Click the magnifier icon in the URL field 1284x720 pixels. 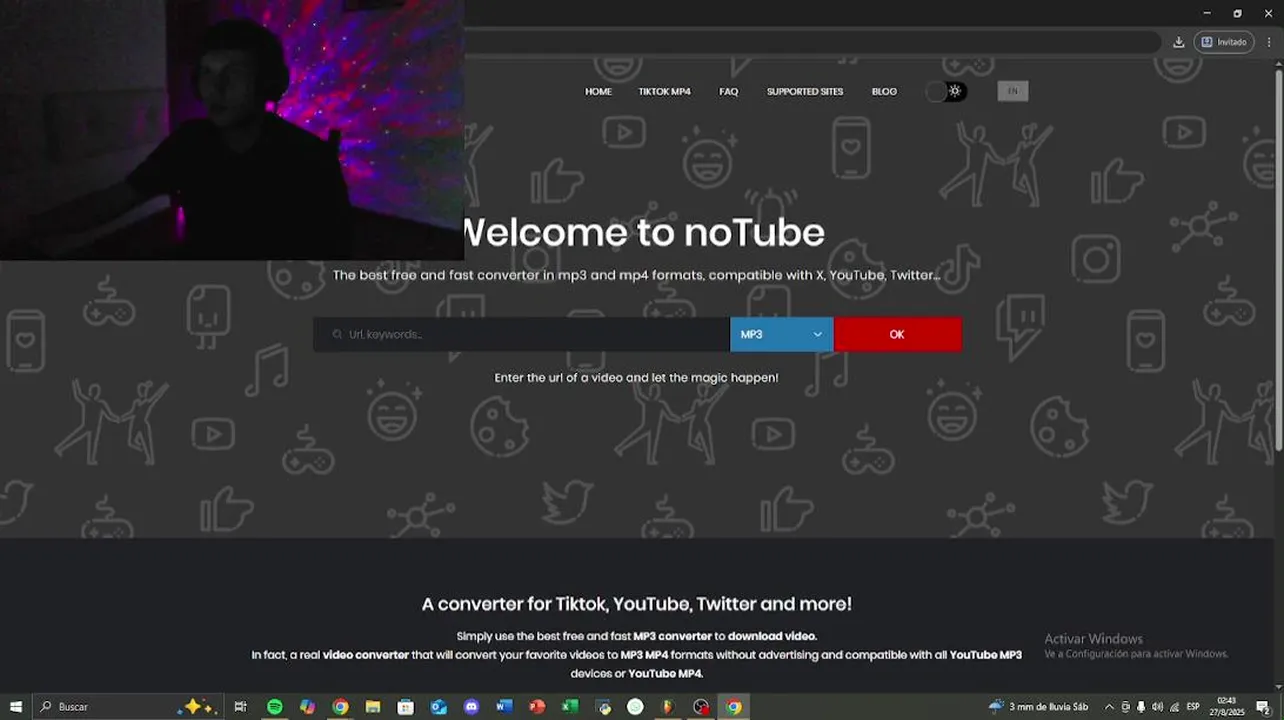(x=338, y=335)
